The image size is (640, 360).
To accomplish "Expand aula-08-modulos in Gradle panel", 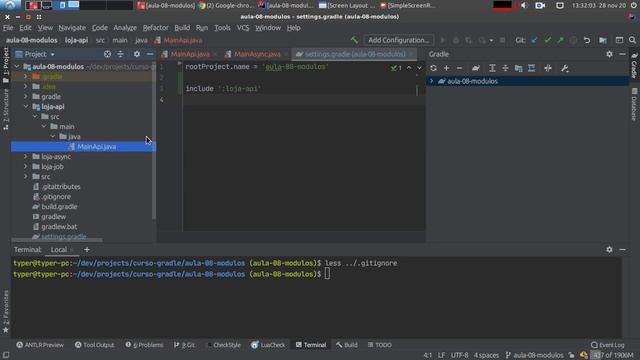I will (431, 81).
